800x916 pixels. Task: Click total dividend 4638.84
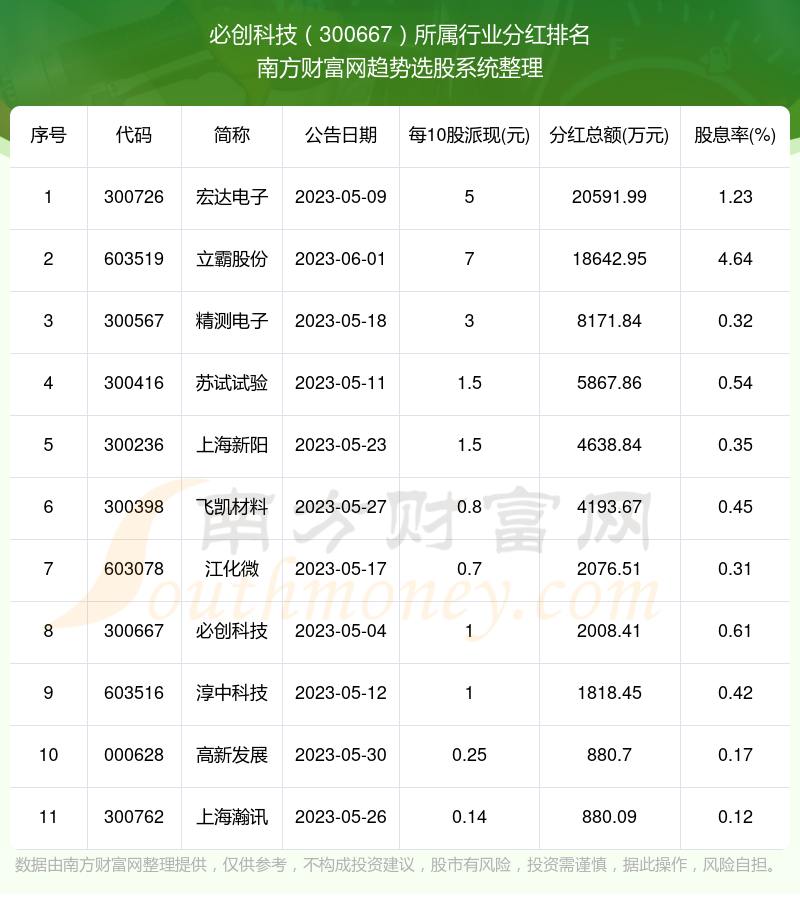click(609, 445)
